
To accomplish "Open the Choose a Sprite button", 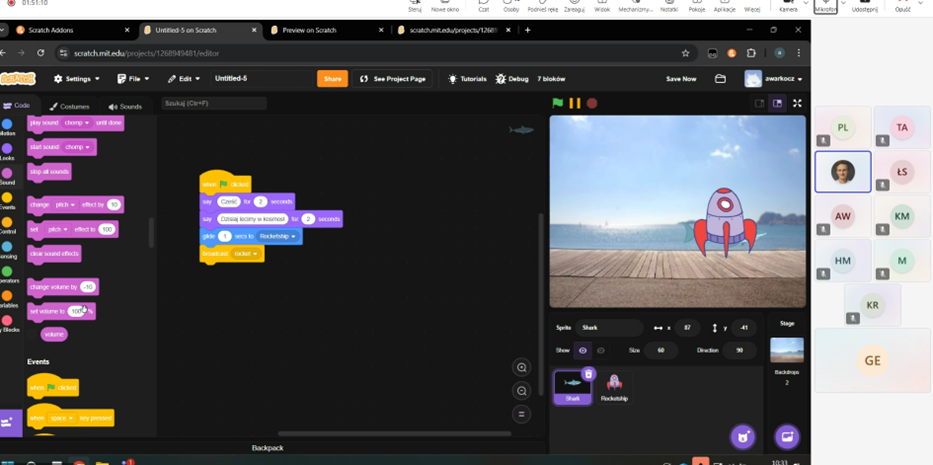I will (742, 436).
